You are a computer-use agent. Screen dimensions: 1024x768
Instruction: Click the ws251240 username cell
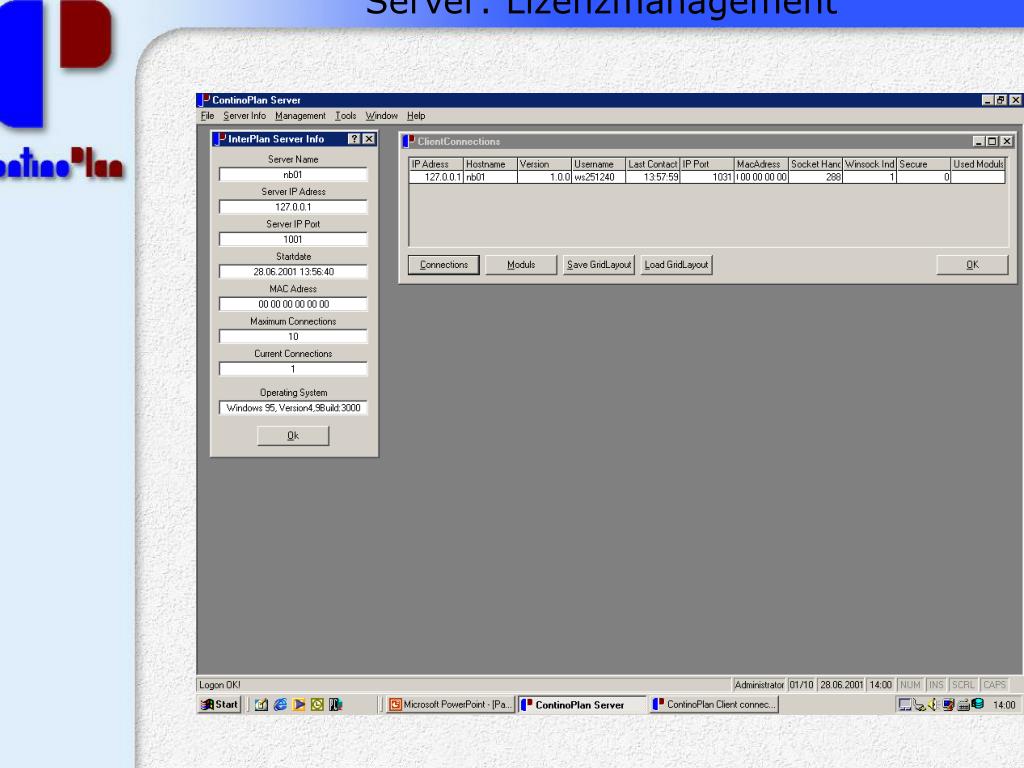[598, 177]
